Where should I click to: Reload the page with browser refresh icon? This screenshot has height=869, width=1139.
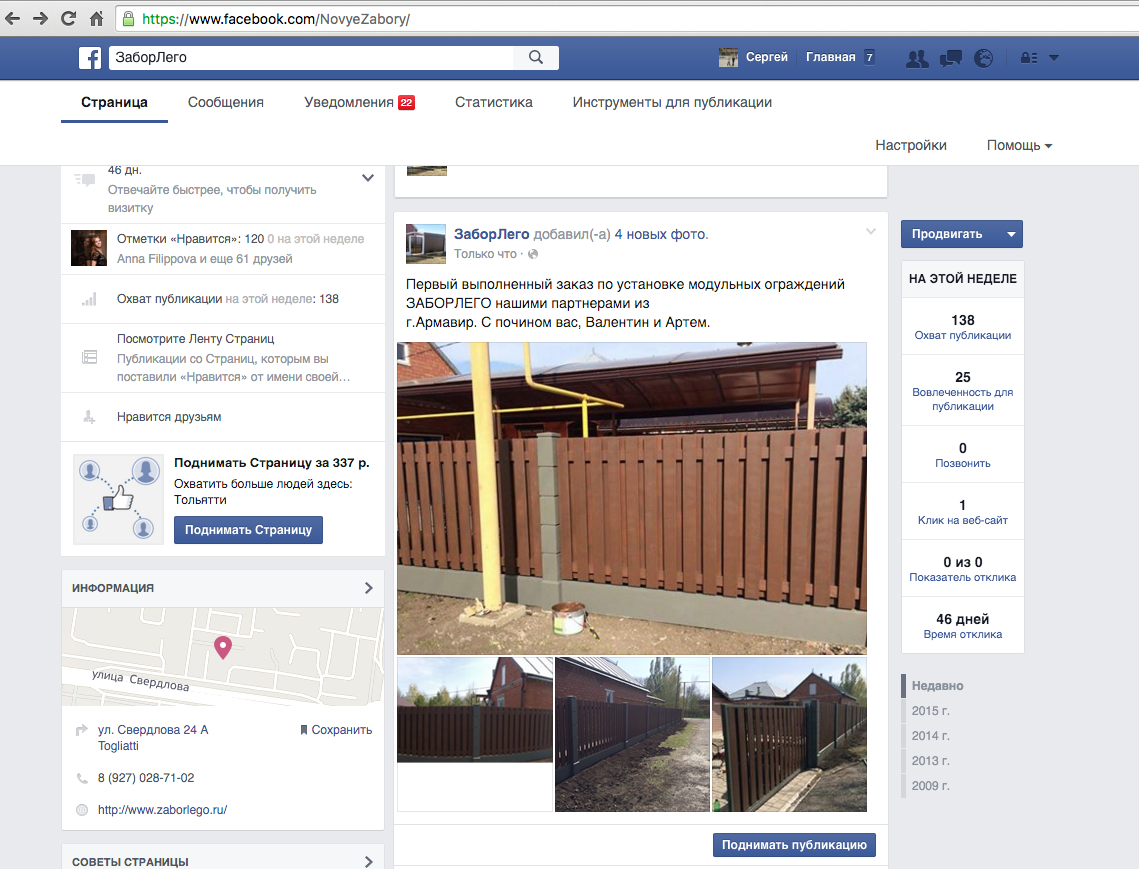tap(68, 18)
